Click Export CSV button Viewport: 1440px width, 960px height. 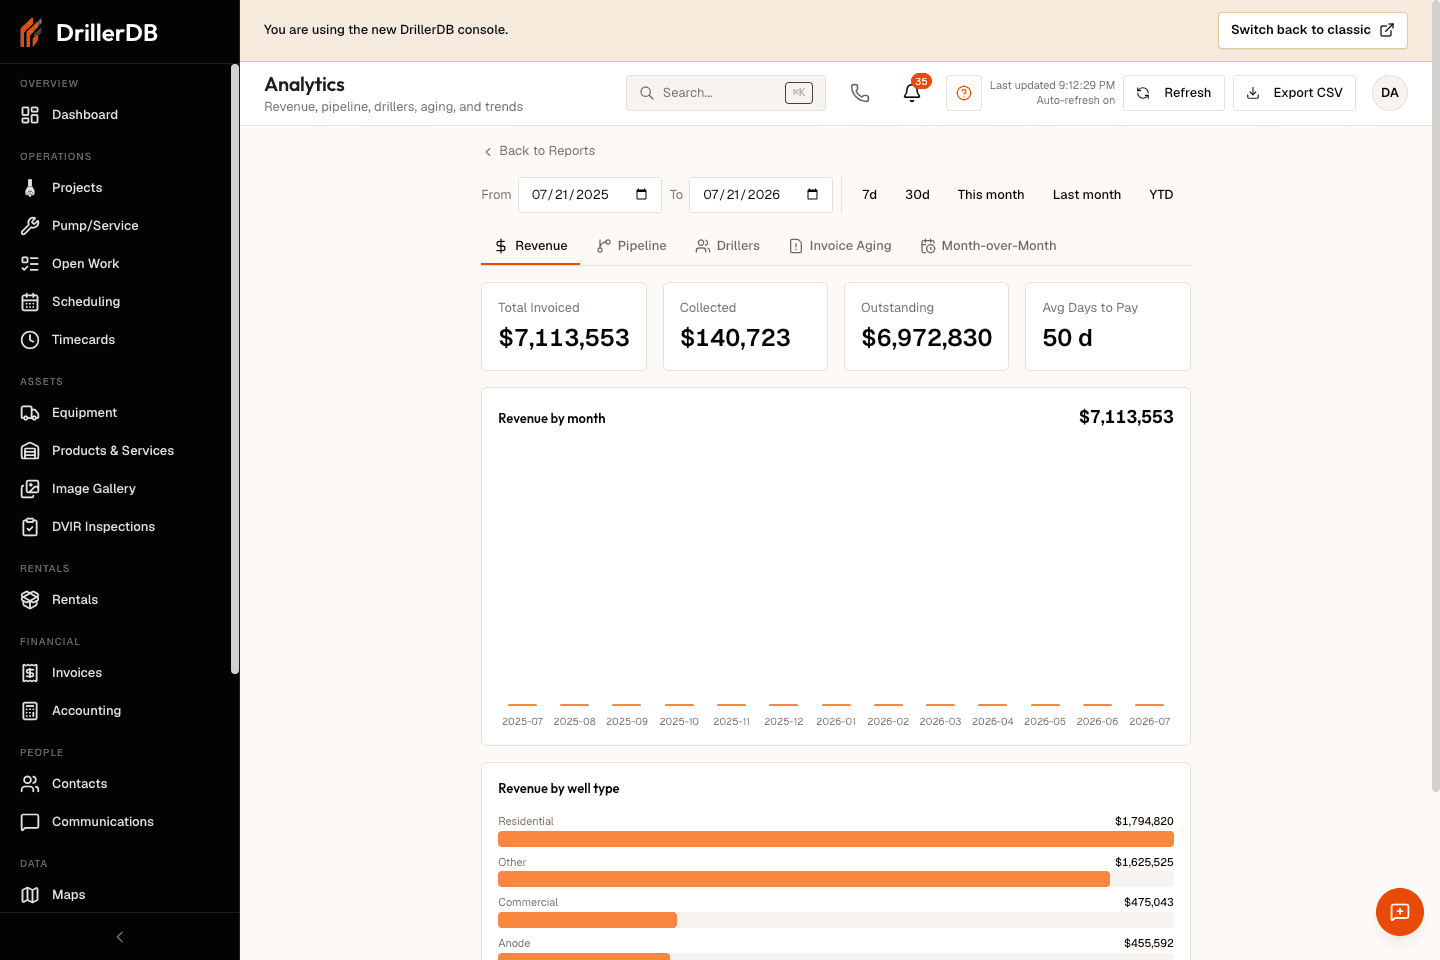[1294, 93]
